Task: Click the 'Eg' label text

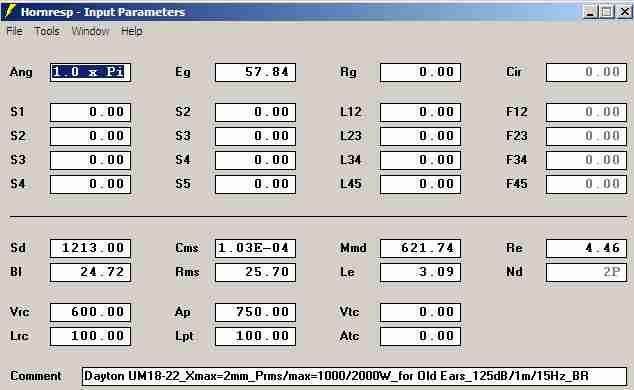Action: tap(182, 72)
